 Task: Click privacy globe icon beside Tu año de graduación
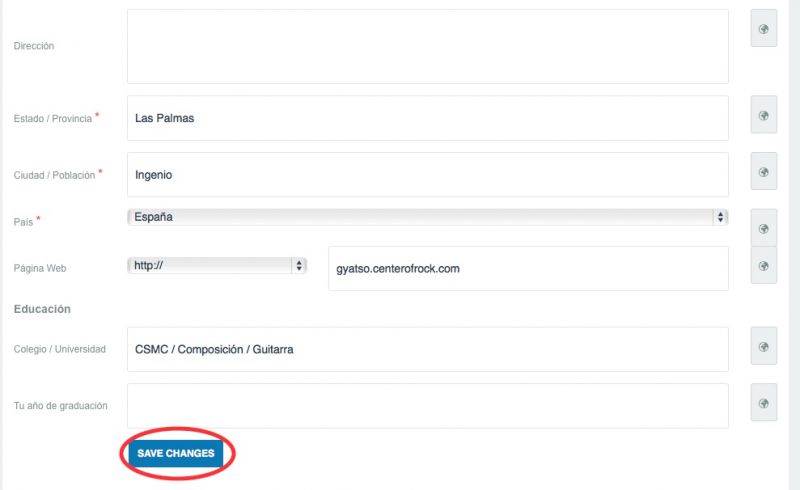pyautogui.click(x=763, y=403)
